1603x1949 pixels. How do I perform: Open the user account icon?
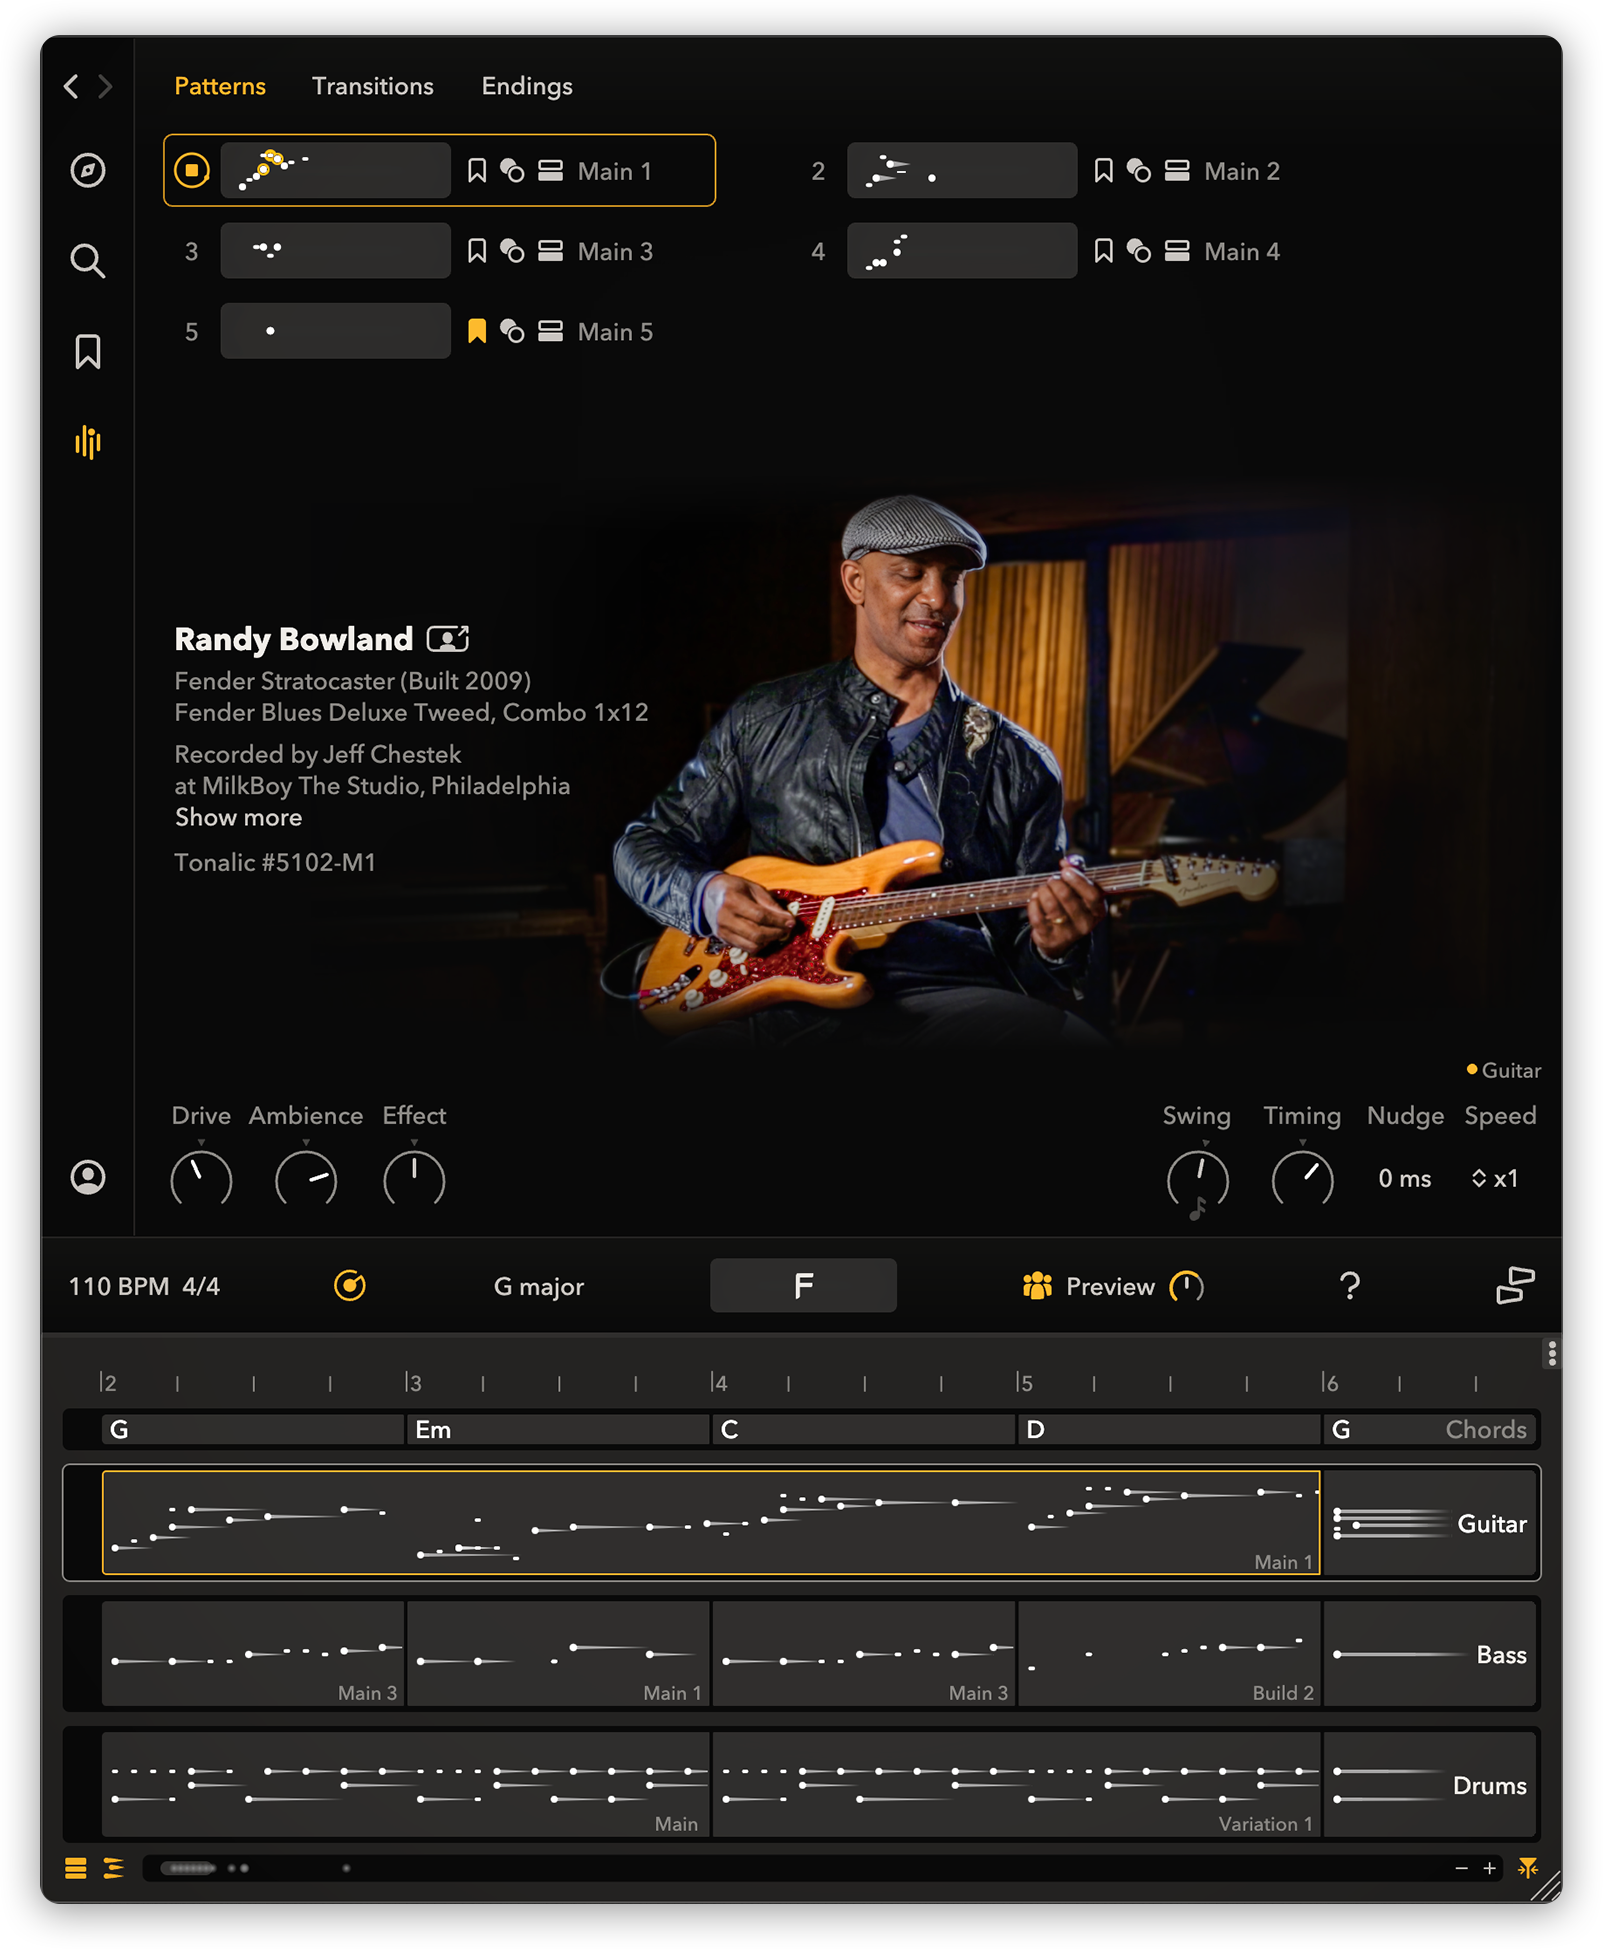point(88,1177)
